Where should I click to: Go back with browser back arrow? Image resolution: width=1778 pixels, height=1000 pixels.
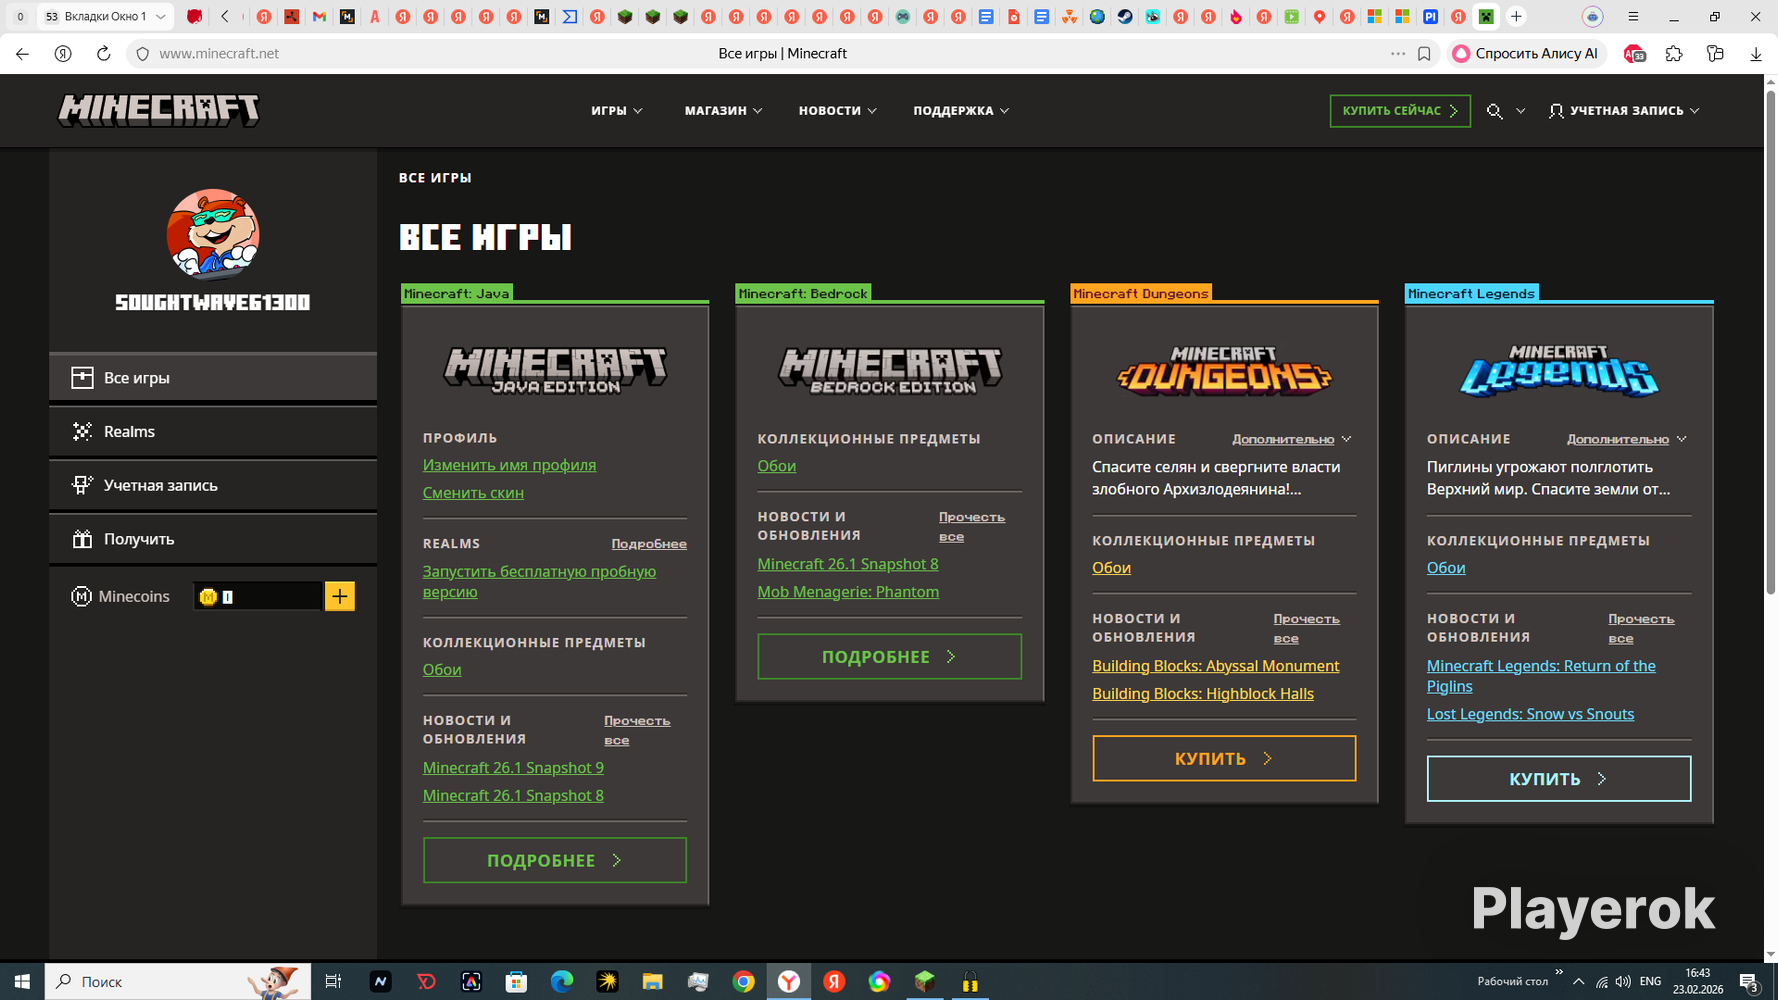22,54
